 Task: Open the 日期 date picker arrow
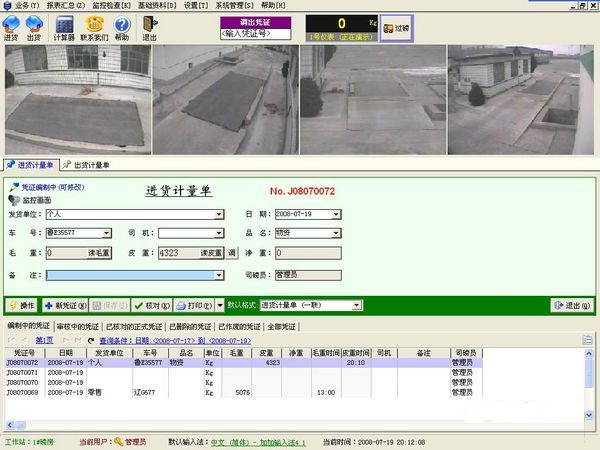coord(336,214)
